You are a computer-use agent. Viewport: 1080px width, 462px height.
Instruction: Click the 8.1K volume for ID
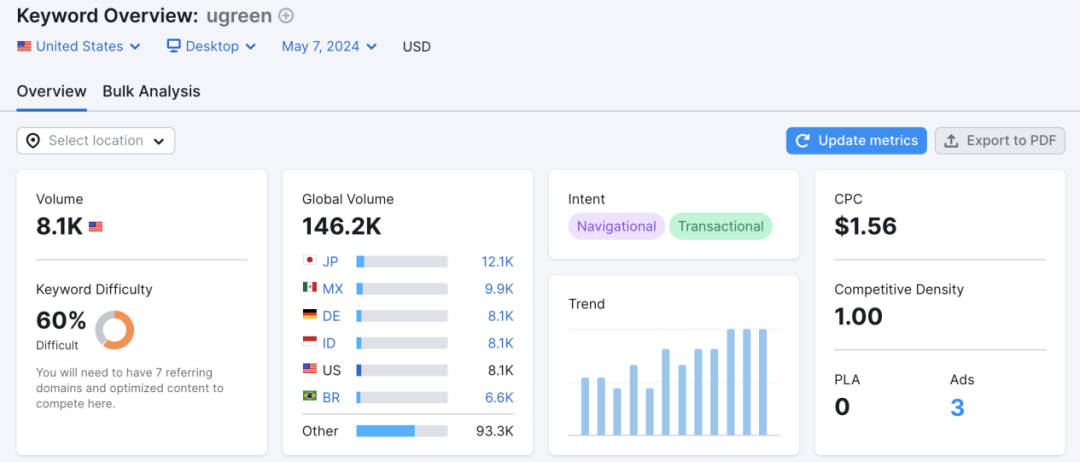point(500,343)
